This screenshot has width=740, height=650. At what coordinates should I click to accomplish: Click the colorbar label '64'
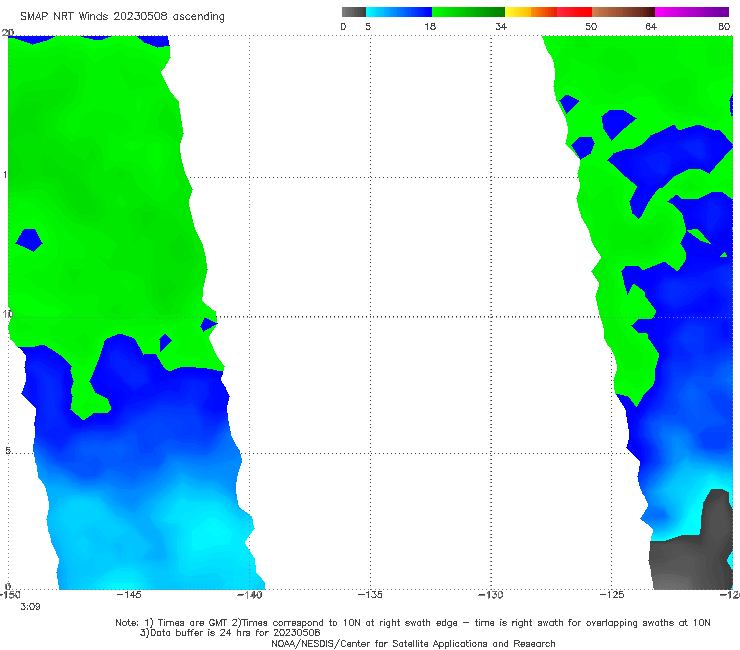(651, 27)
